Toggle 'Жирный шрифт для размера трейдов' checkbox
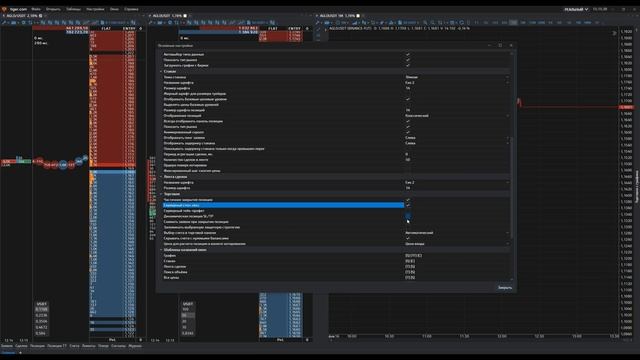 [x=407, y=93]
